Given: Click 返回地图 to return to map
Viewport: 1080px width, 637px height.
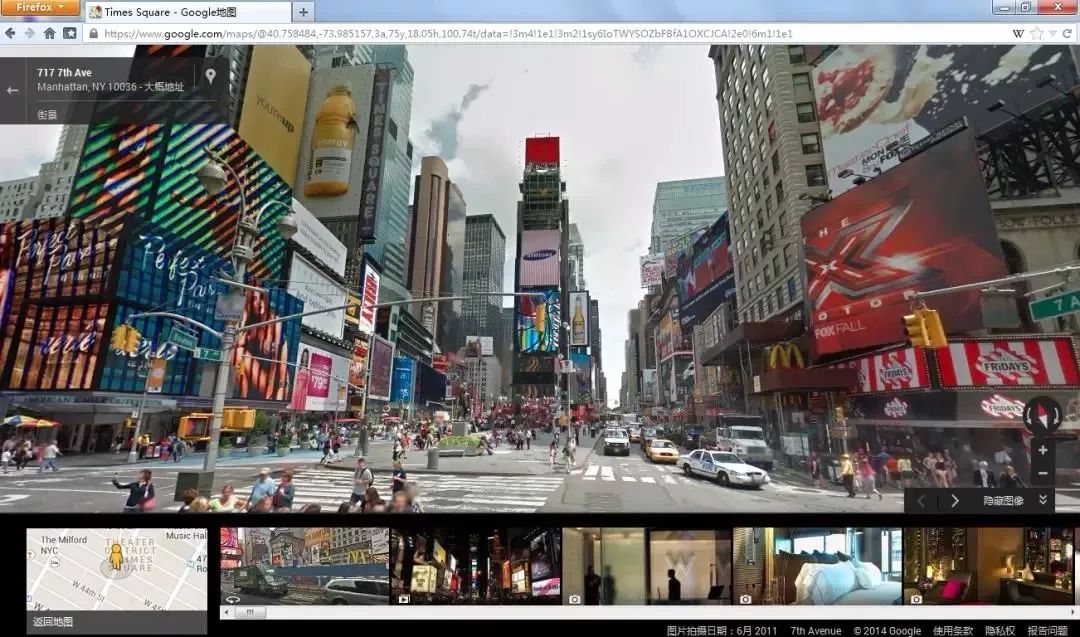Looking at the screenshot, I should click(52, 622).
